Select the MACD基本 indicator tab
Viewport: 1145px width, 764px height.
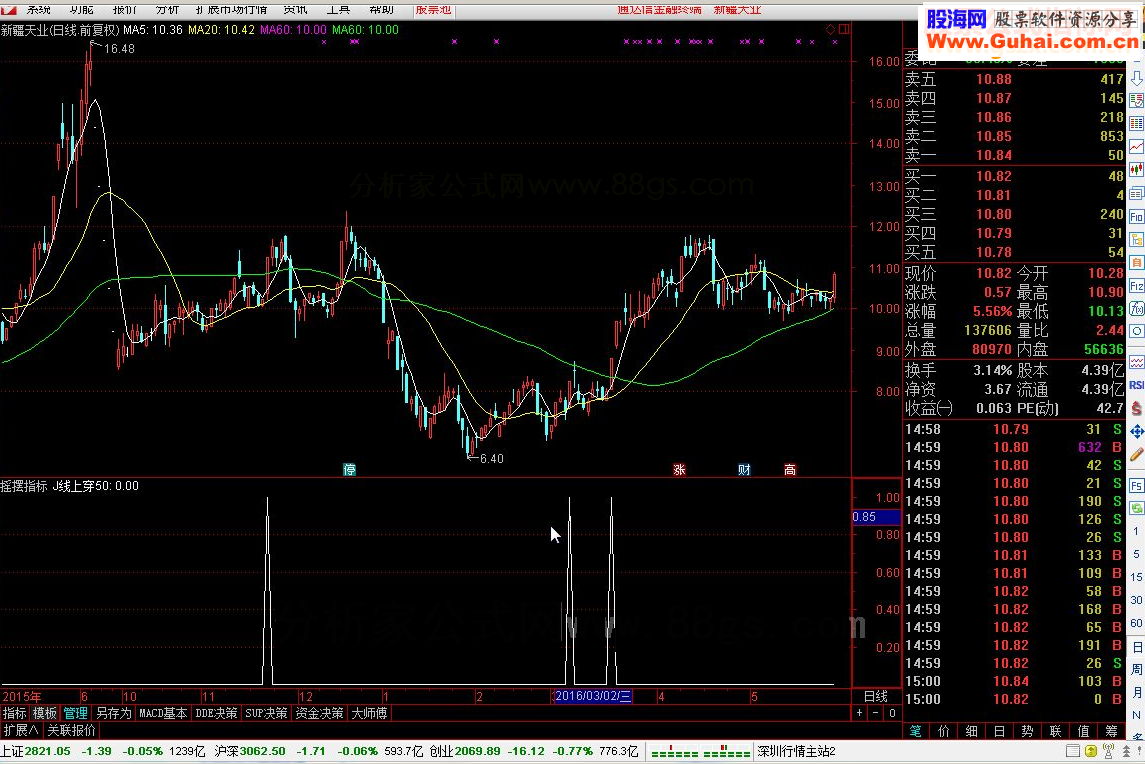[x=164, y=713]
